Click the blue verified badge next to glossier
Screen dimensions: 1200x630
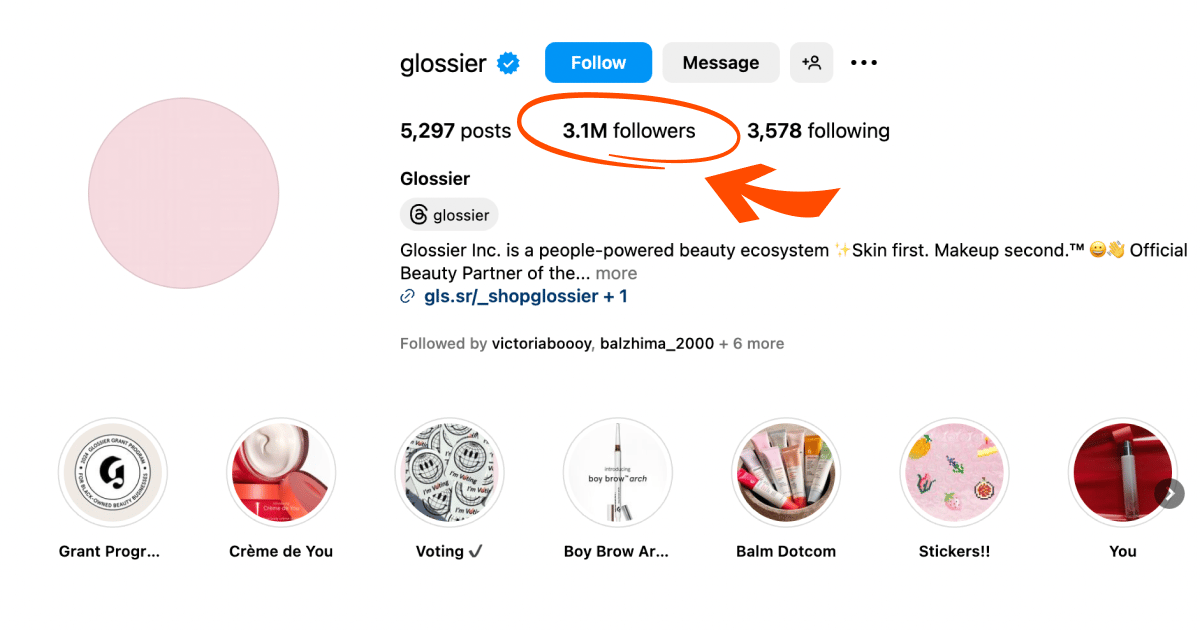[509, 63]
